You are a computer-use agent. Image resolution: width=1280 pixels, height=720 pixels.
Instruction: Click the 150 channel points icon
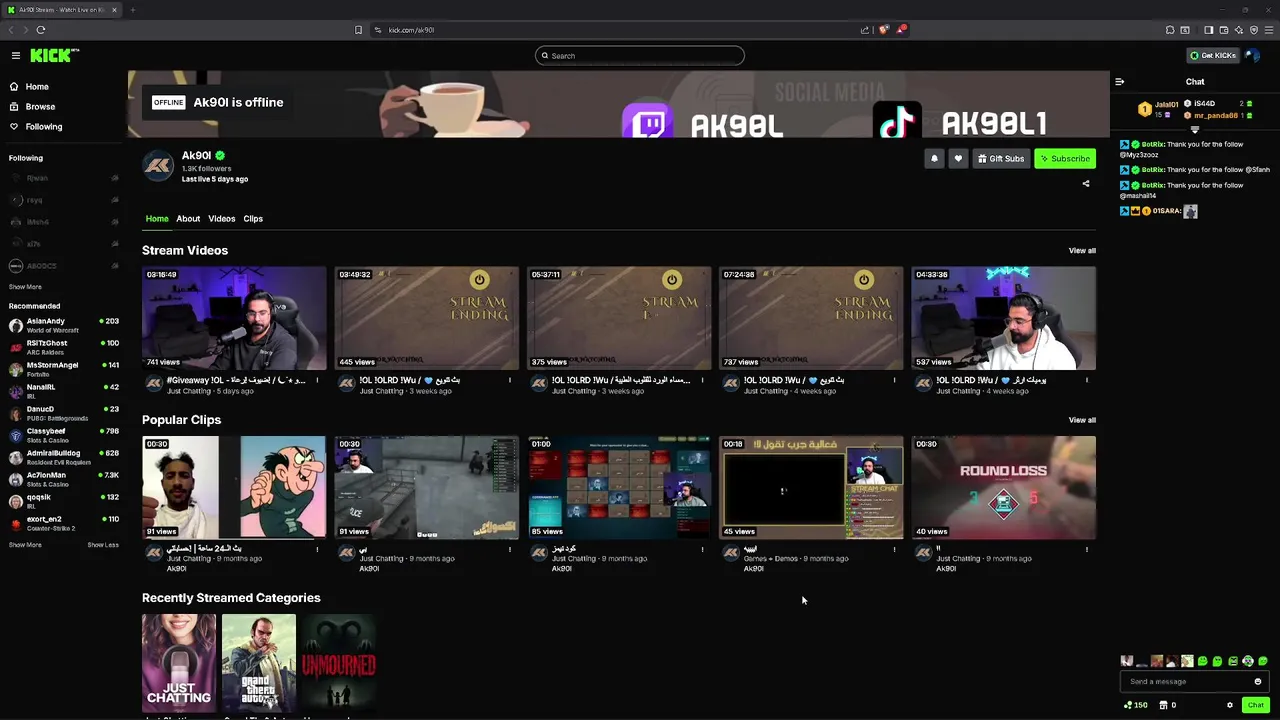coord(1135,705)
